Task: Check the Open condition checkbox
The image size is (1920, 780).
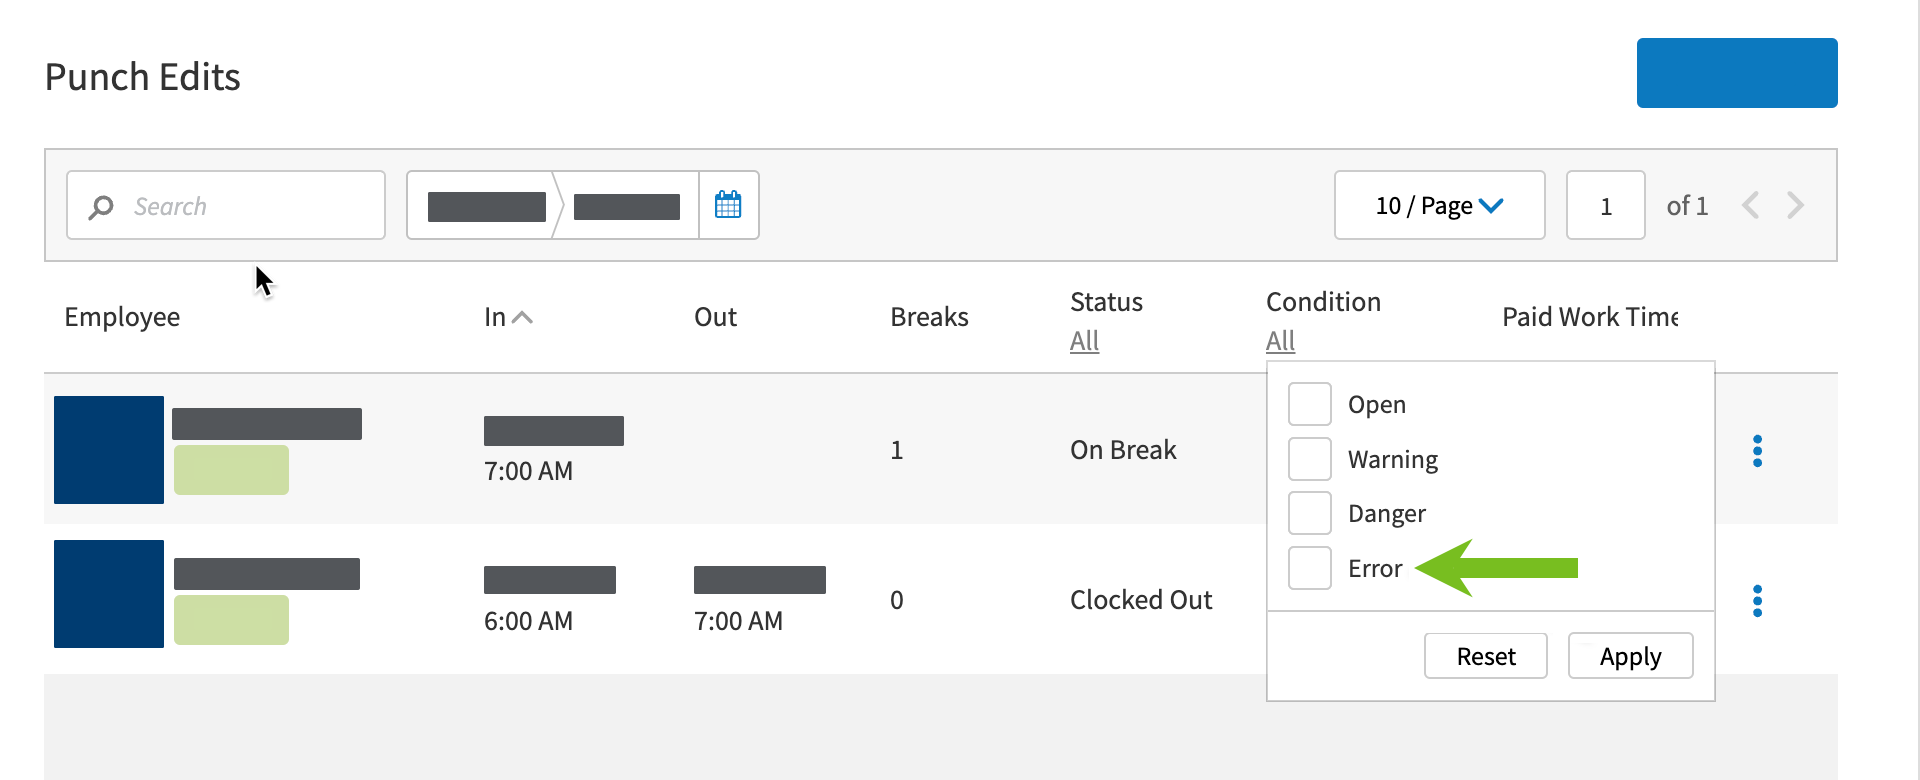Action: [1309, 404]
